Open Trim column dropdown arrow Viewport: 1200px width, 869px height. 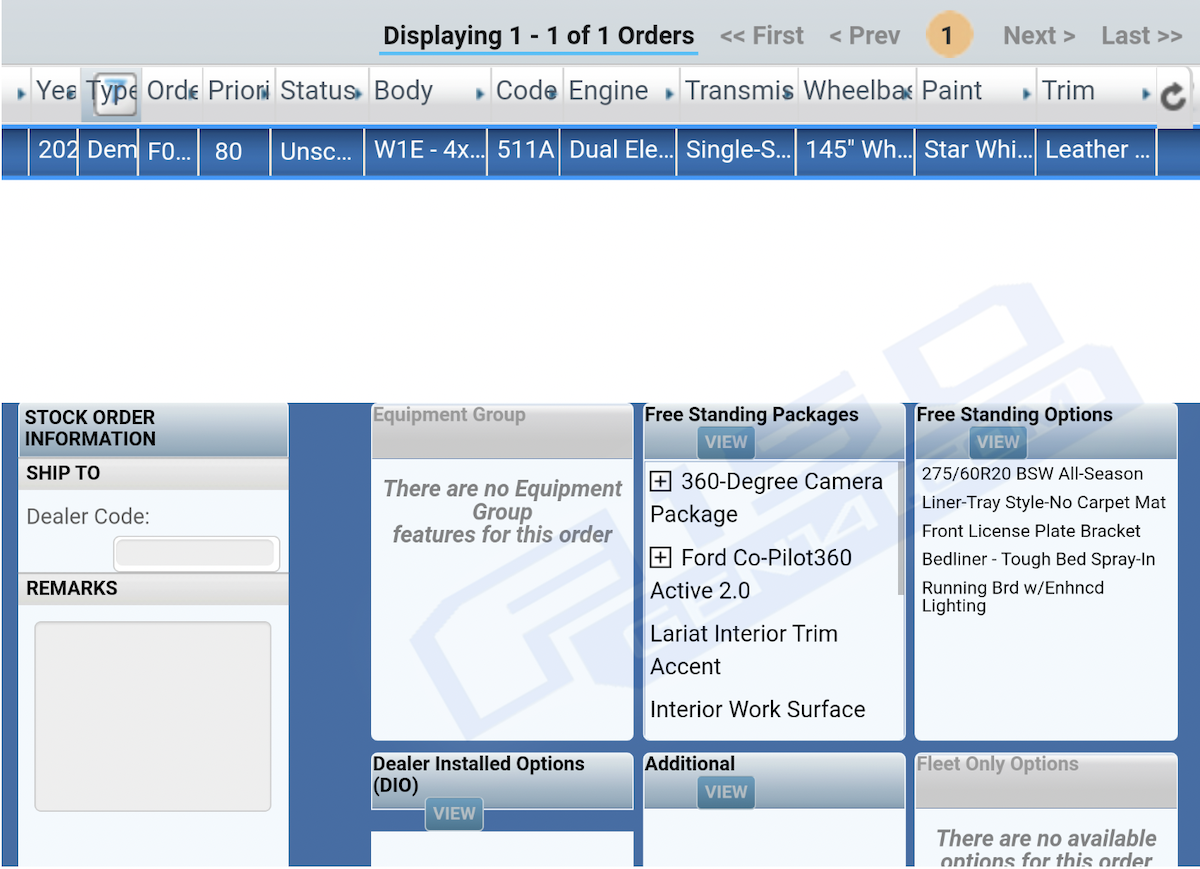(x=1146, y=94)
